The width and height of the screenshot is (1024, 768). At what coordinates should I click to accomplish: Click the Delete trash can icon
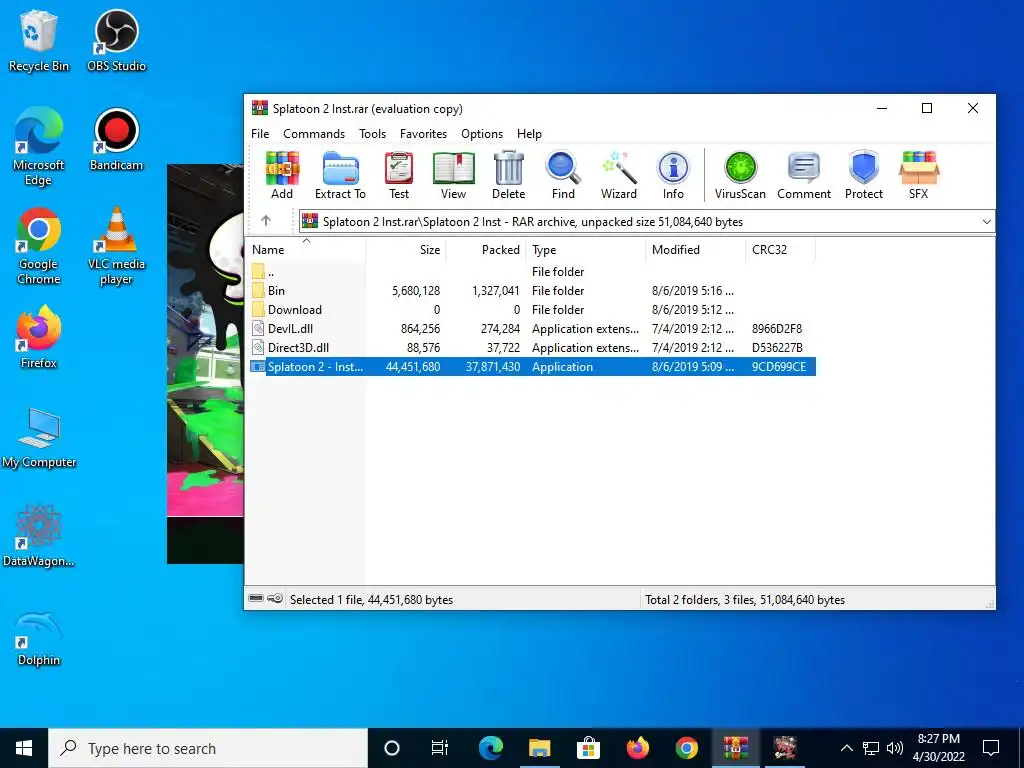pyautogui.click(x=509, y=175)
